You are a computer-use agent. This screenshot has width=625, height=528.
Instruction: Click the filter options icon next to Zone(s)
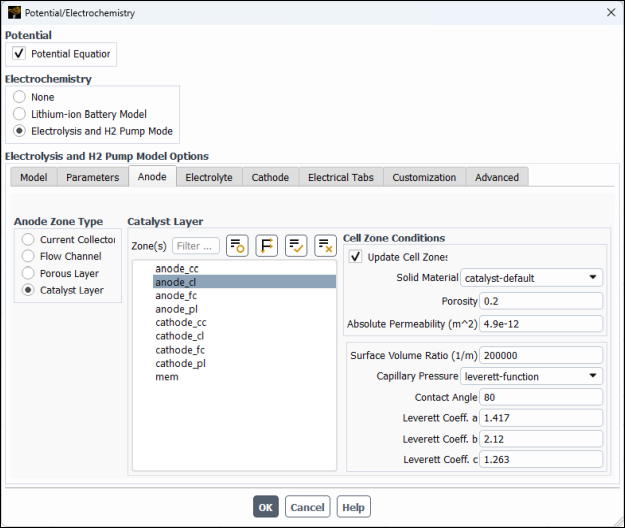click(x=237, y=245)
